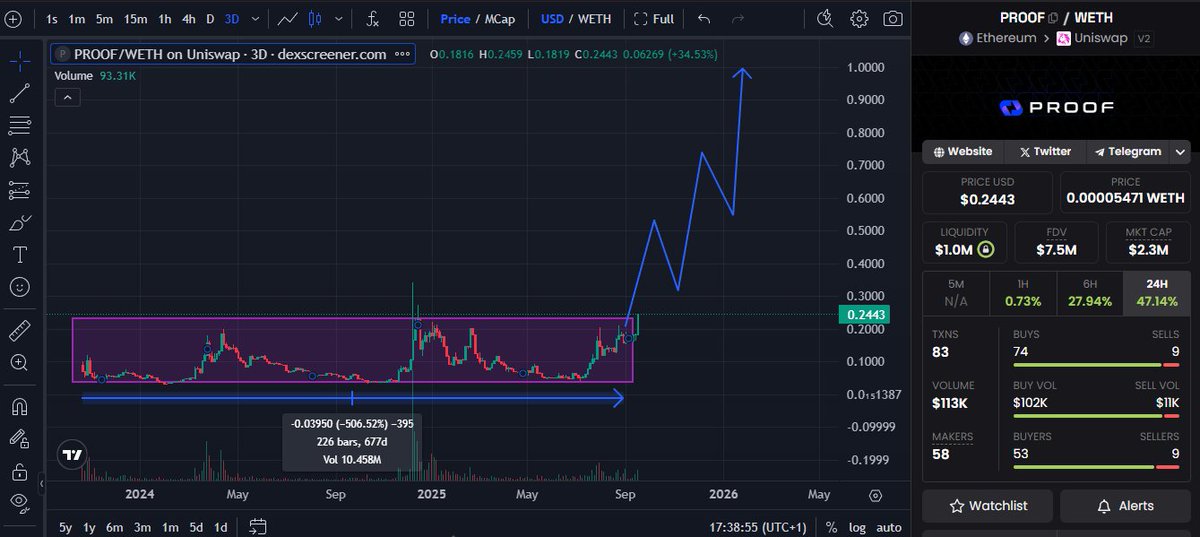Open the quick search icon
This screenshot has width=1200, height=537.
(x=825, y=18)
